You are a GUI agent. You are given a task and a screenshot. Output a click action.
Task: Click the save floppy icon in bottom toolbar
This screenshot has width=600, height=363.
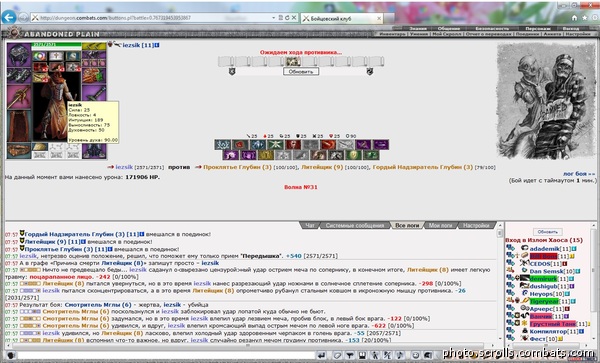pyautogui.click(x=362, y=355)
